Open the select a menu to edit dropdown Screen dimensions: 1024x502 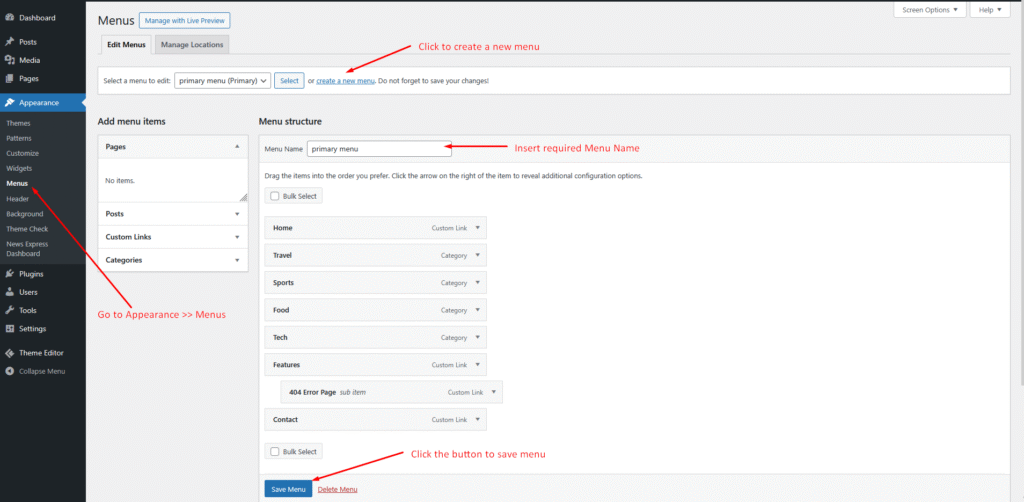click(223, 81)
